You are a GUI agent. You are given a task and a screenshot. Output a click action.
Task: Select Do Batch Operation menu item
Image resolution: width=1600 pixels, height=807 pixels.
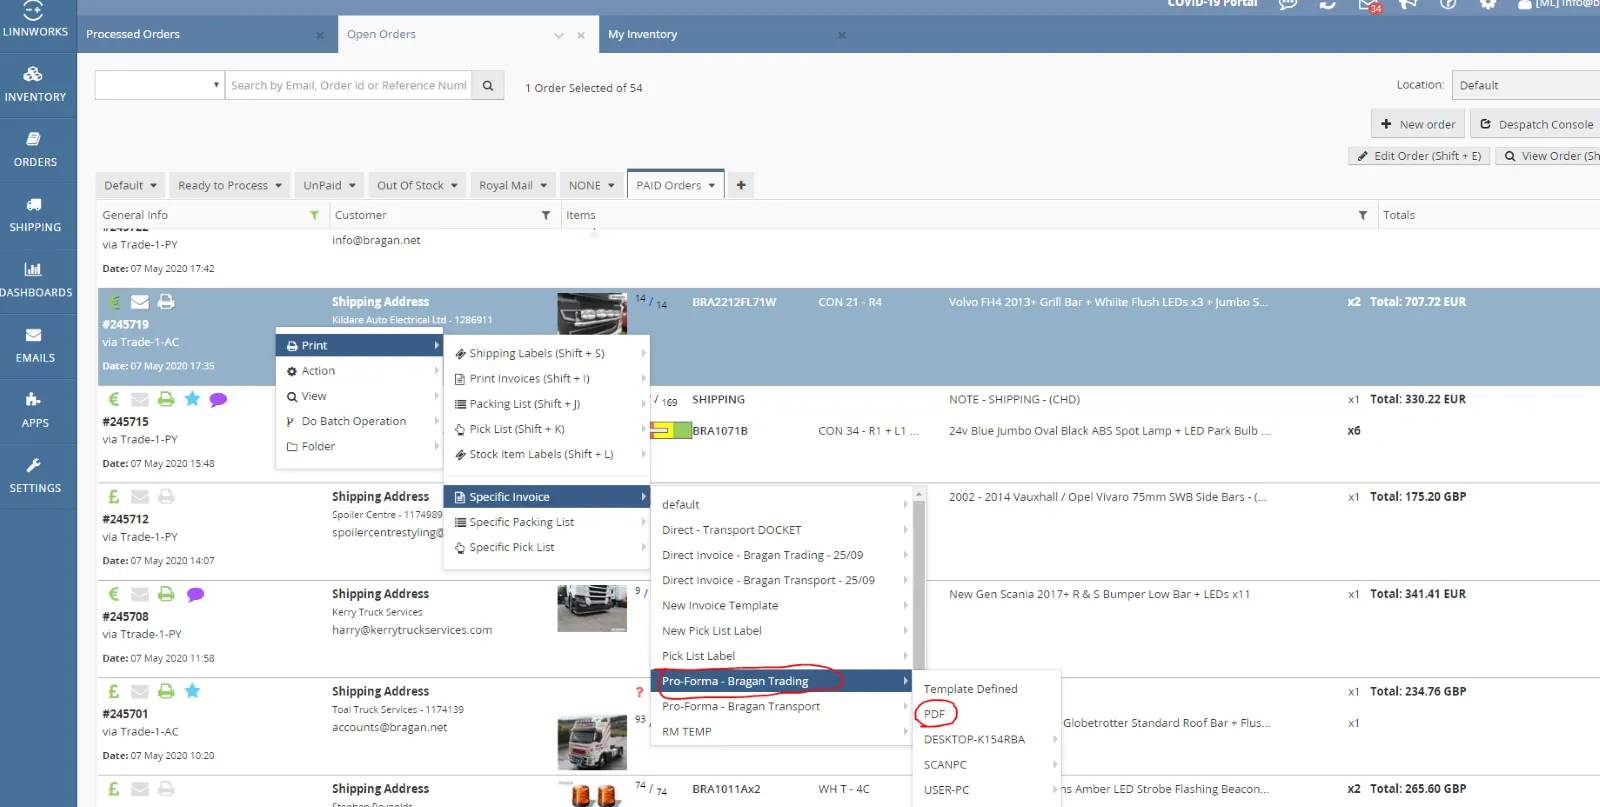(x=358, y=421)
